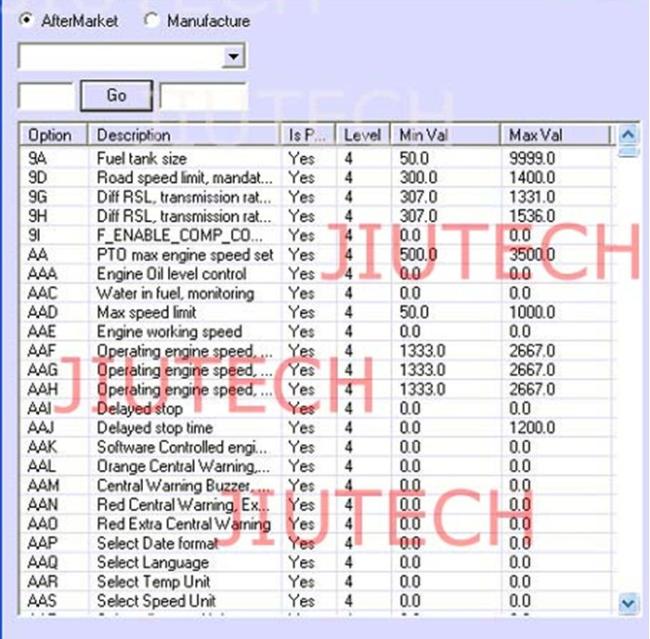Click the Min Val column header
The height and width of the screenshot is (639, 650).
pos(444,135)
